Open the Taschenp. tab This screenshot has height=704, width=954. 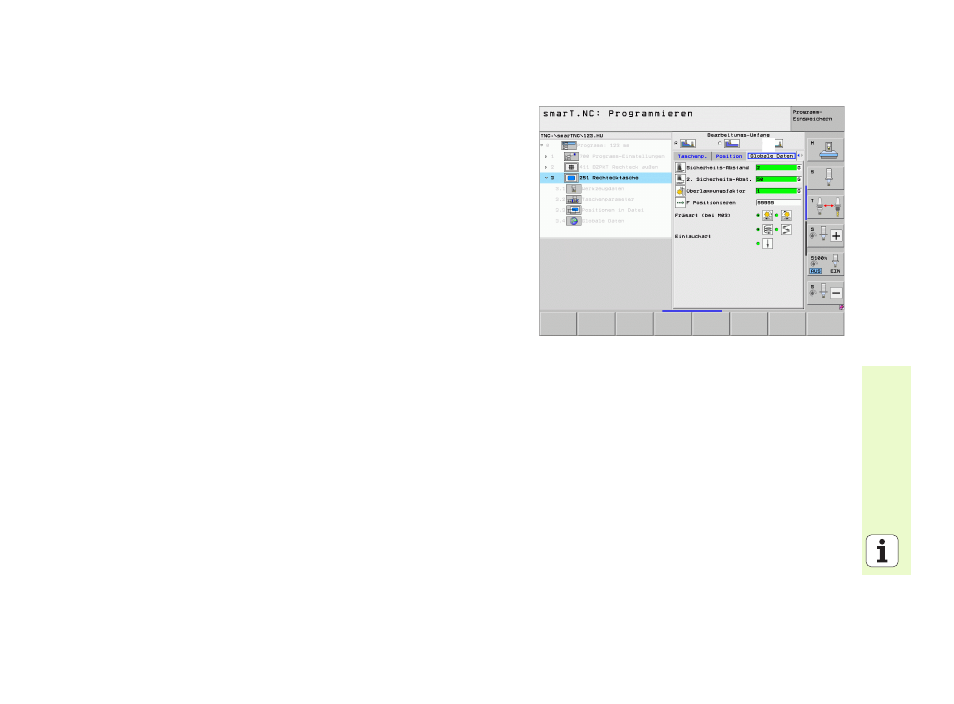click(x=692, y=156)
